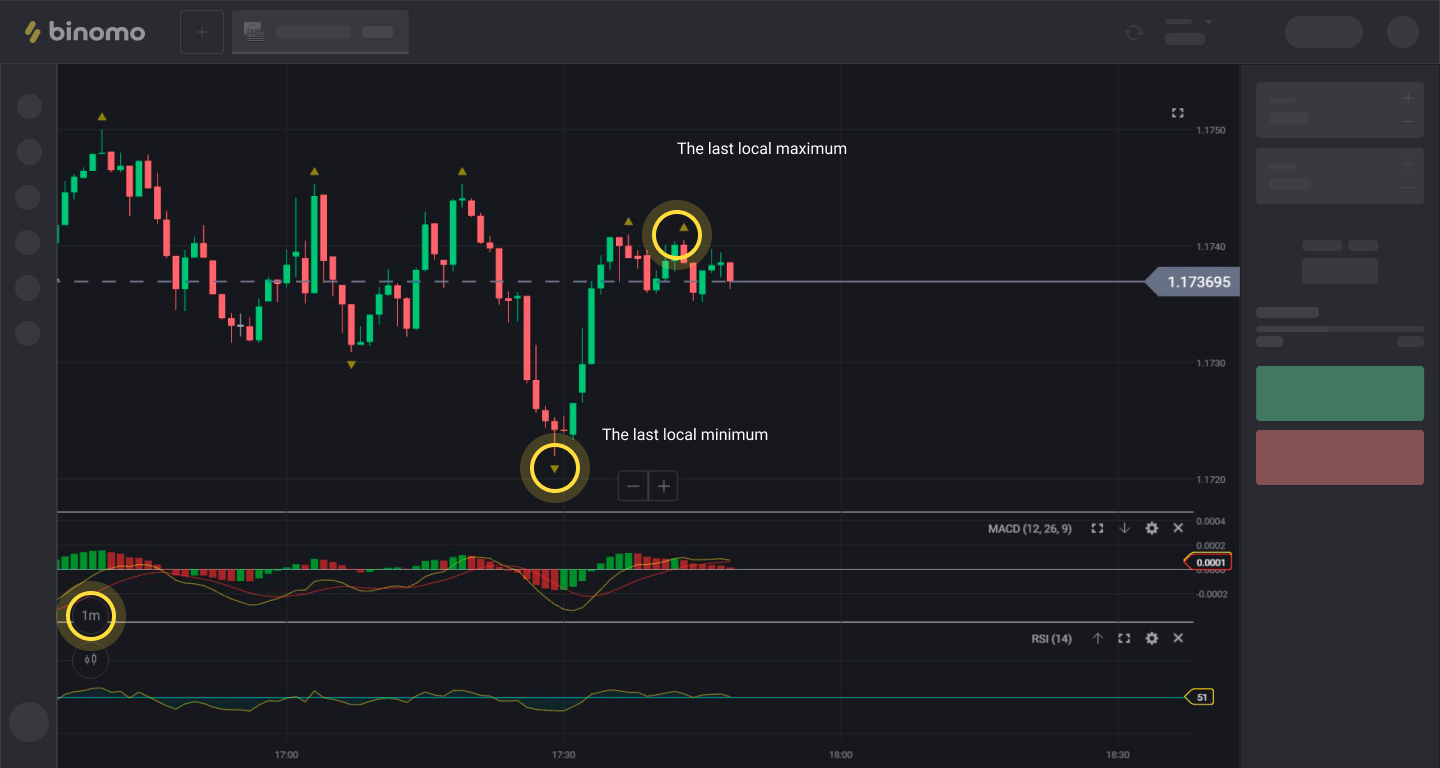Screen dimensions: 1440x768
Task: Expand the MACD panel to fullscreen
Action: coord(1097,528)
